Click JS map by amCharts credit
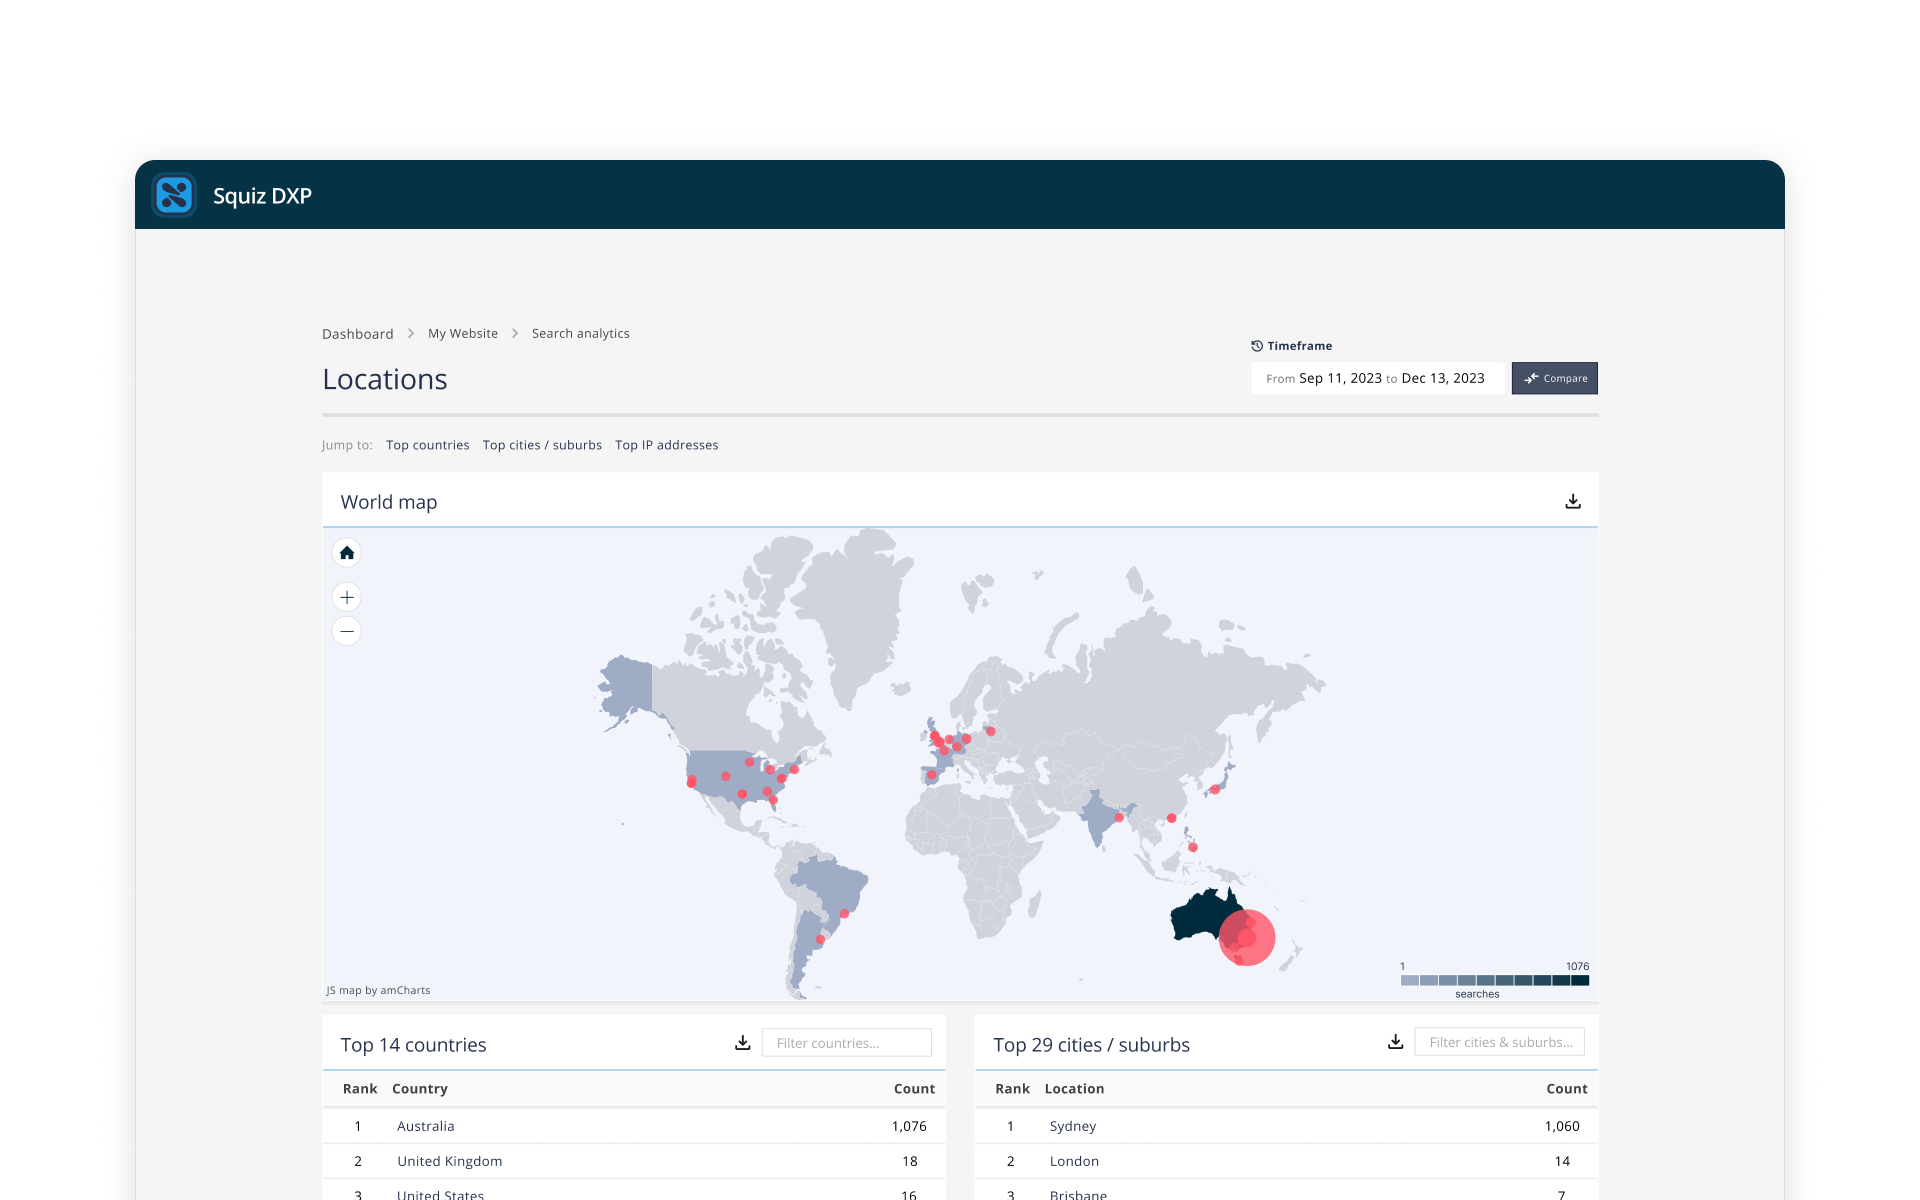This screenshot has width=1920, height=1200. pos(378,990)
